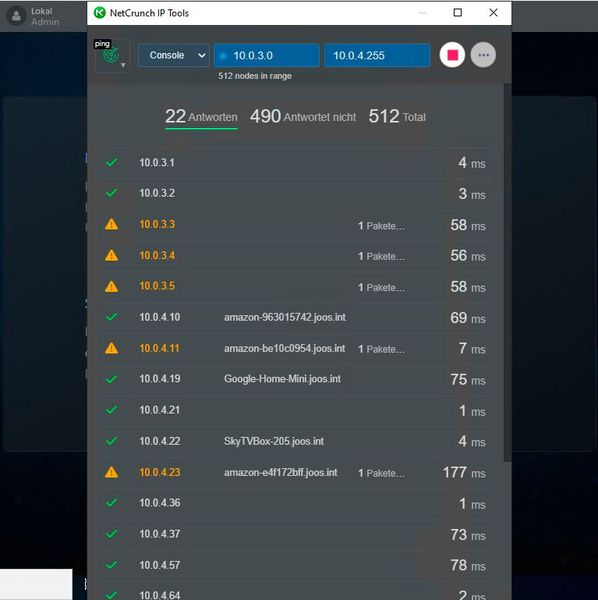The height and width of the screenshot is (600, 598).
Task: Click warning icon for 10.0.3.4
Action: 111,255
